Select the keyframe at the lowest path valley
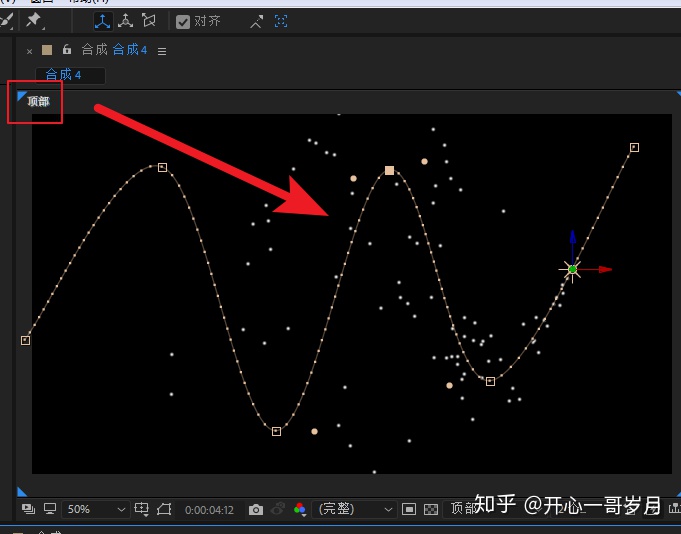 pyautogui.click(x=276, y=431)
